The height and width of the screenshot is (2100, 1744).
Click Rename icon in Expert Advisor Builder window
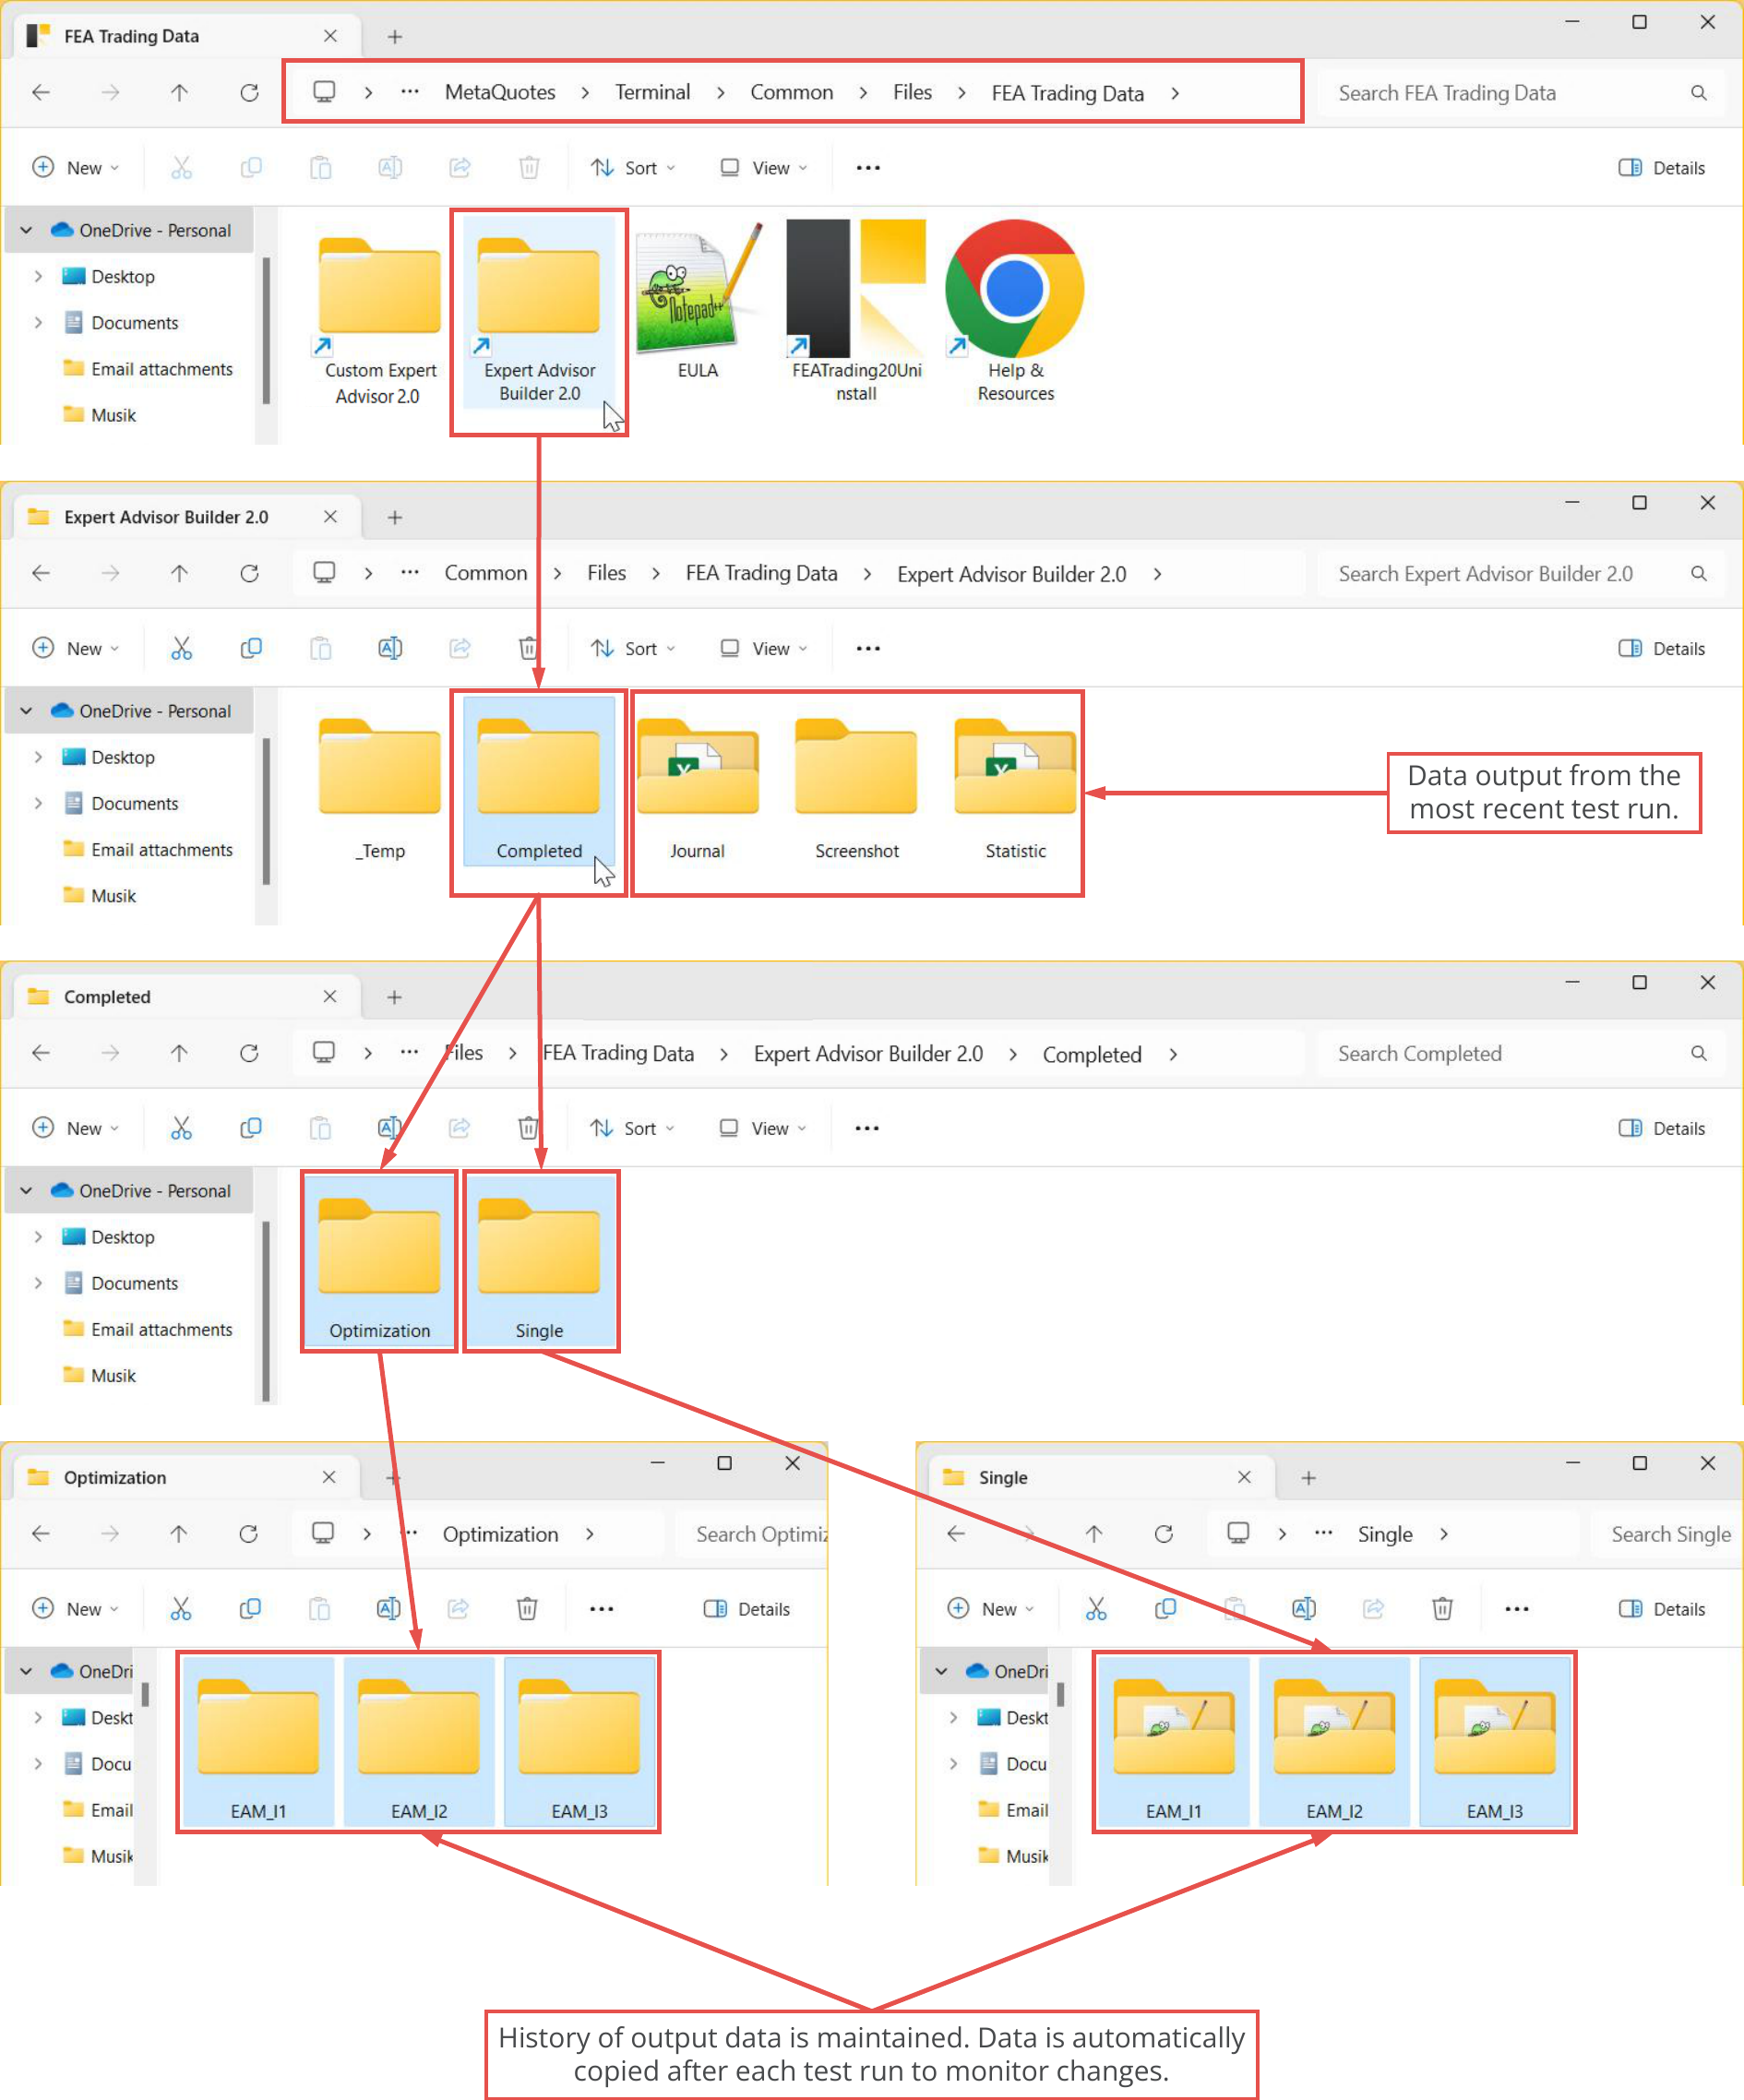[x=390, y=648]
